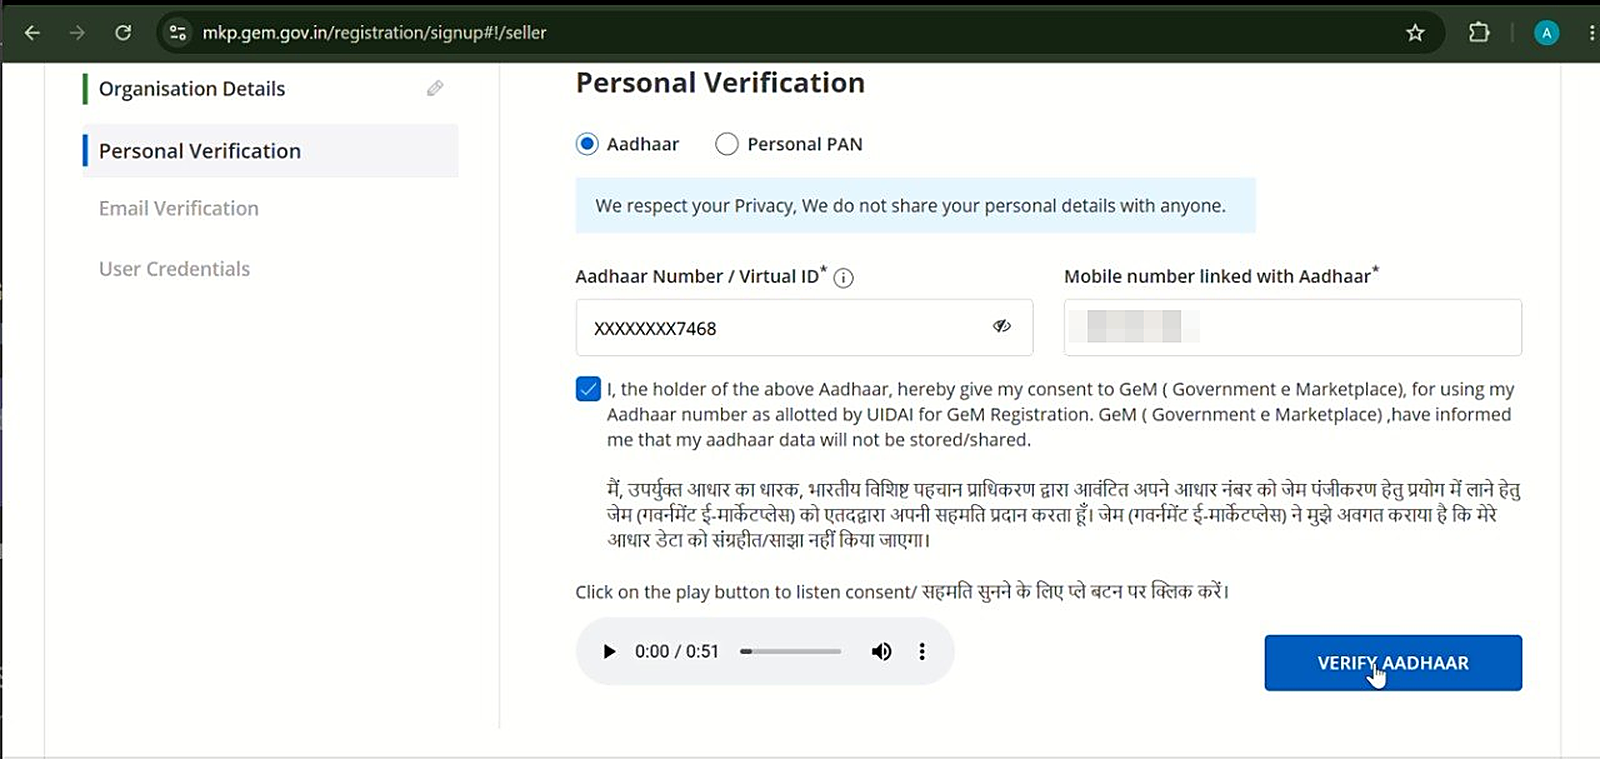Focus the Aadhaar Number input field
Screen dimensions: 1600x759
click(x=804, y=327)
